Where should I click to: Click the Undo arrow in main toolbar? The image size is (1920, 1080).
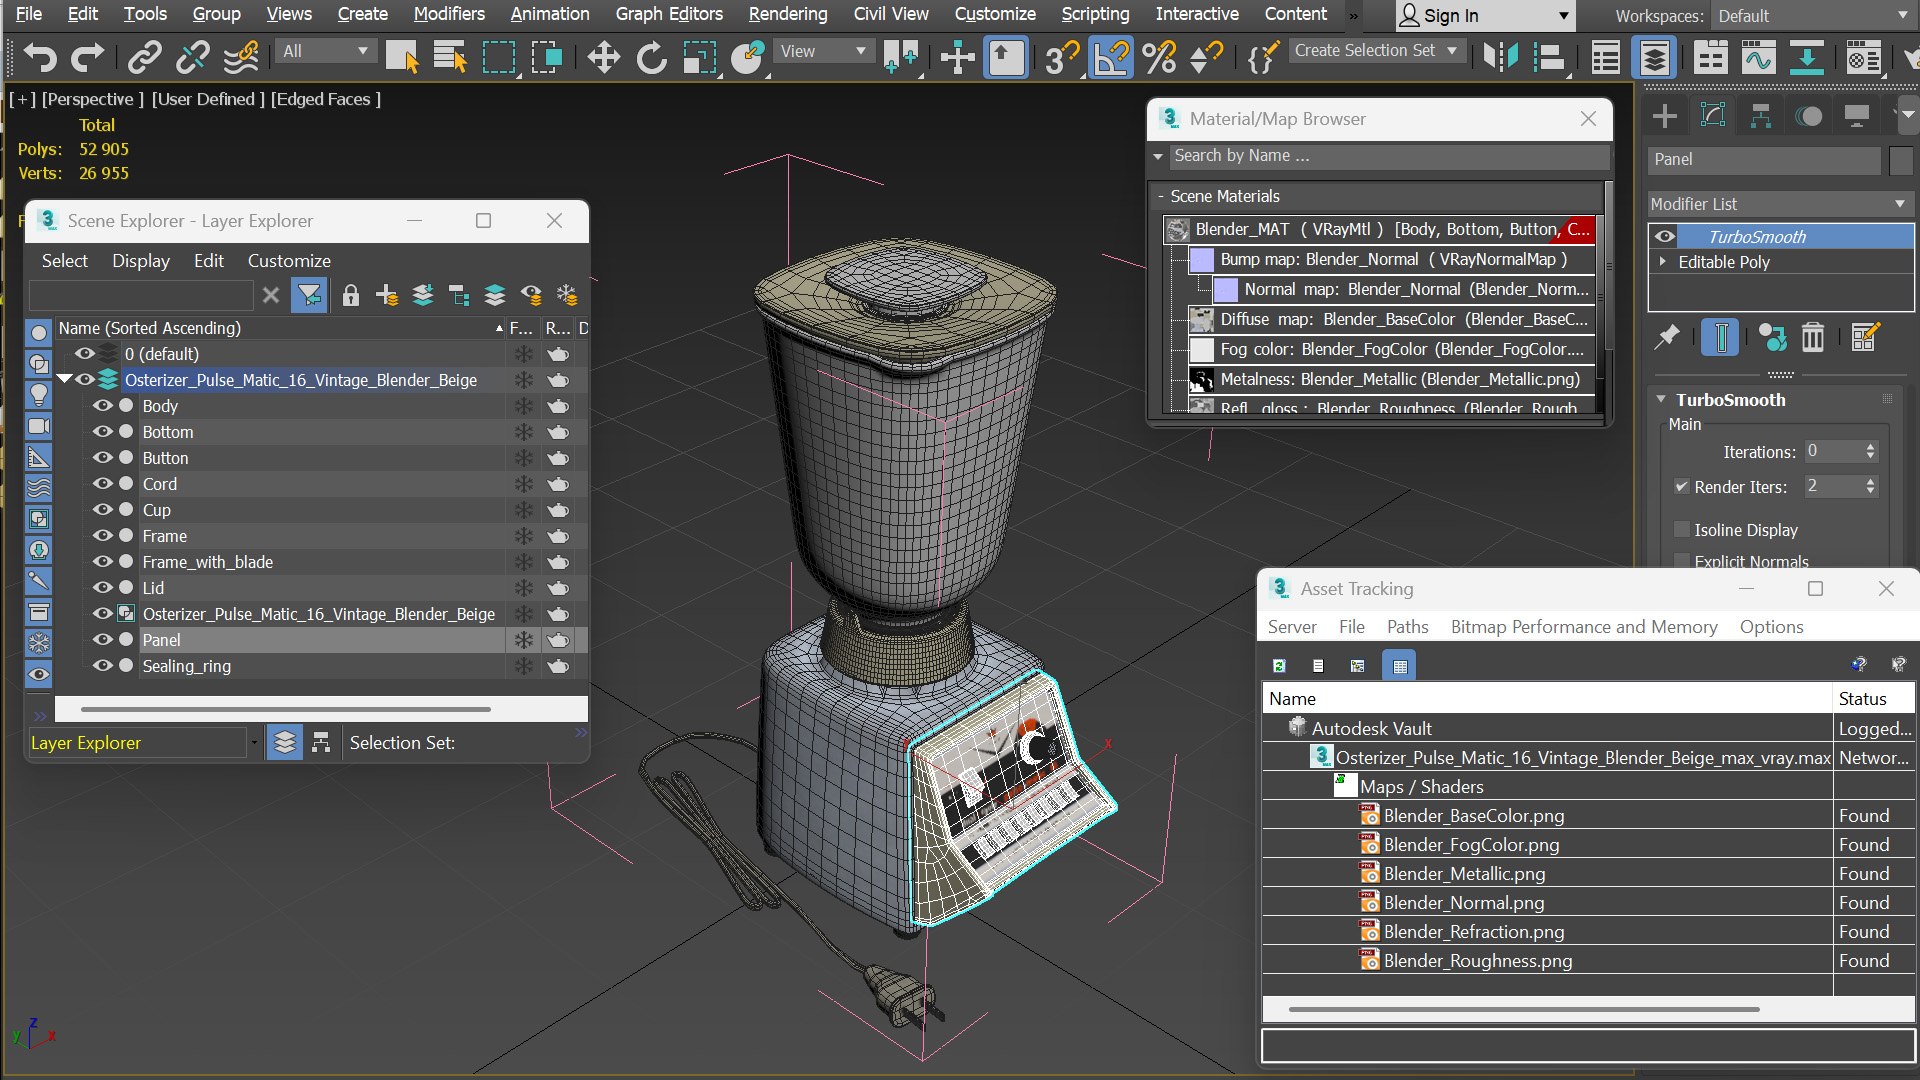(40, 58)
